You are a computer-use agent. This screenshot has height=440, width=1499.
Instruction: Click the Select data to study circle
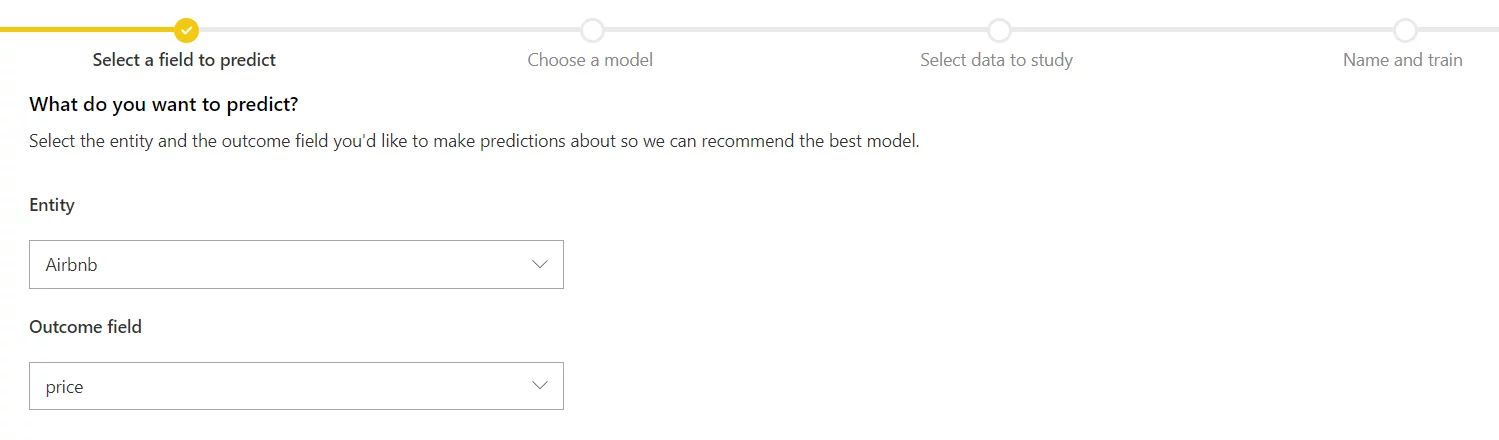tap(998, 30)
